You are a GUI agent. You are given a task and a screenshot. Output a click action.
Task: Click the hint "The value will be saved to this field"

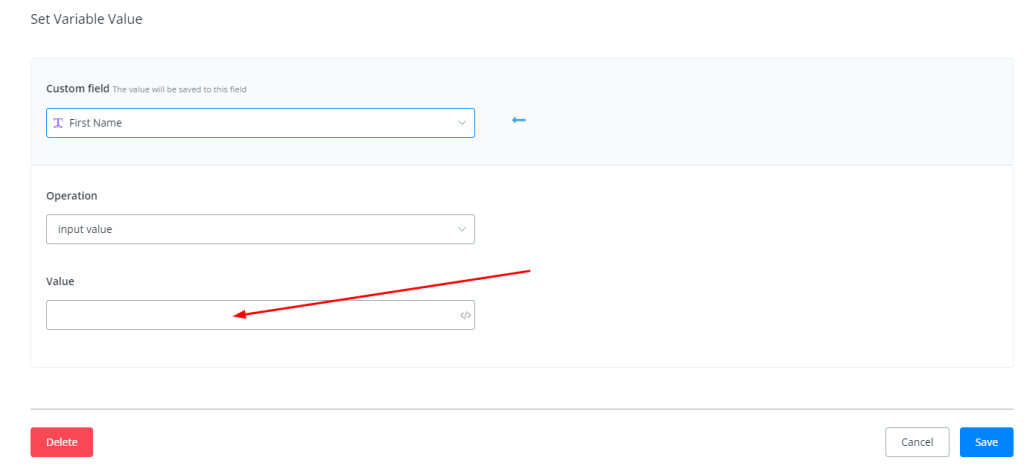180,90
